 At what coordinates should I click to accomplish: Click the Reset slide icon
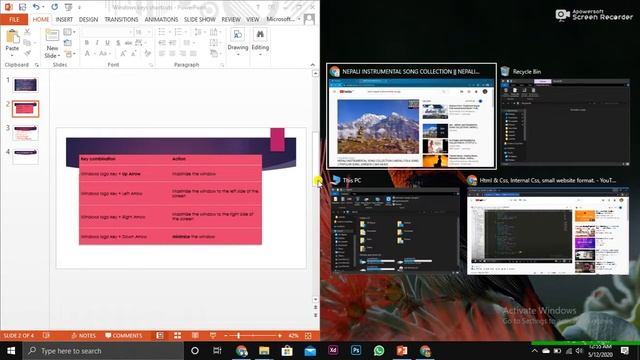click(x=68, y=43)
